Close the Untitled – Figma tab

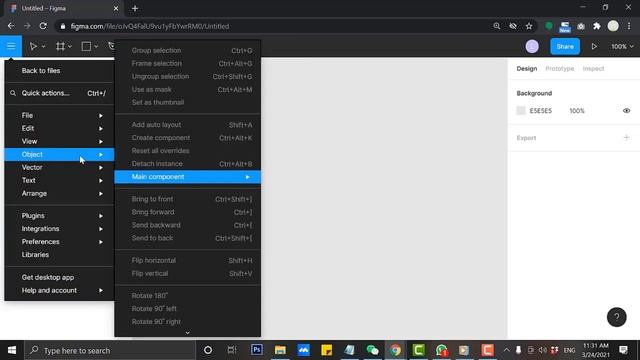click(116, 8)
